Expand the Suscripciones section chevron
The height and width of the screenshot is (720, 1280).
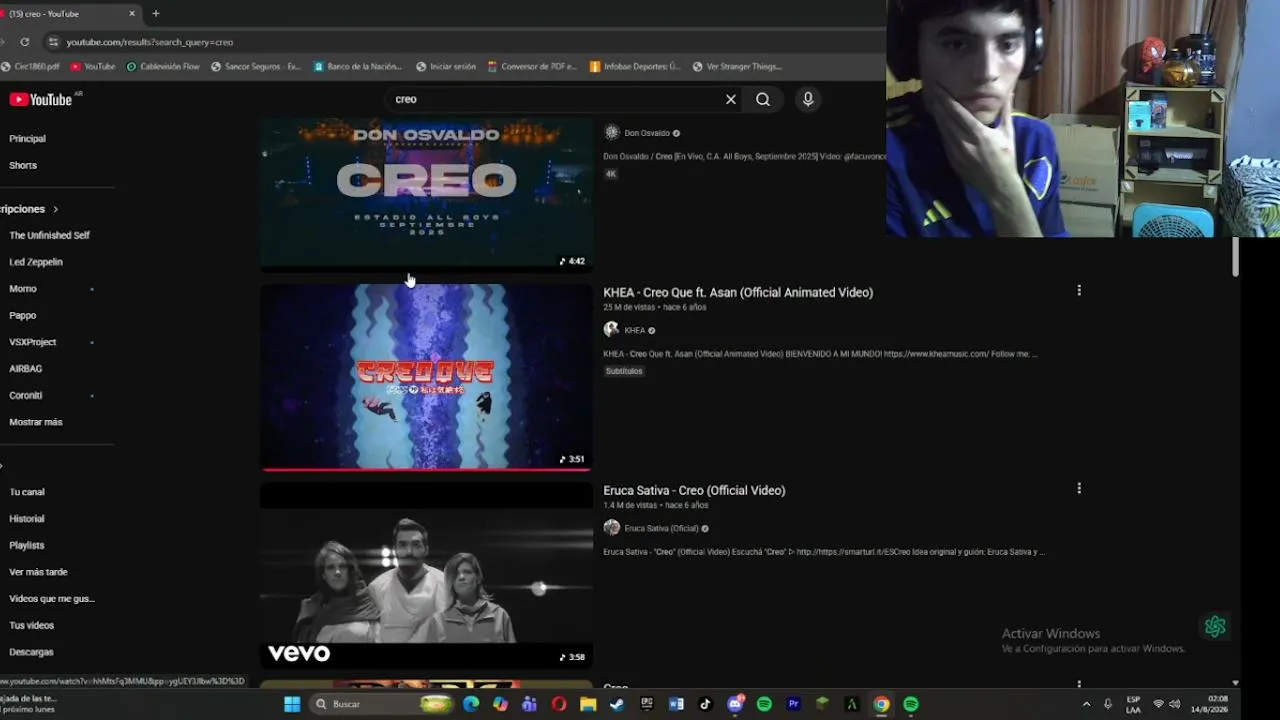pyautogui.click(x=55, y=209)
